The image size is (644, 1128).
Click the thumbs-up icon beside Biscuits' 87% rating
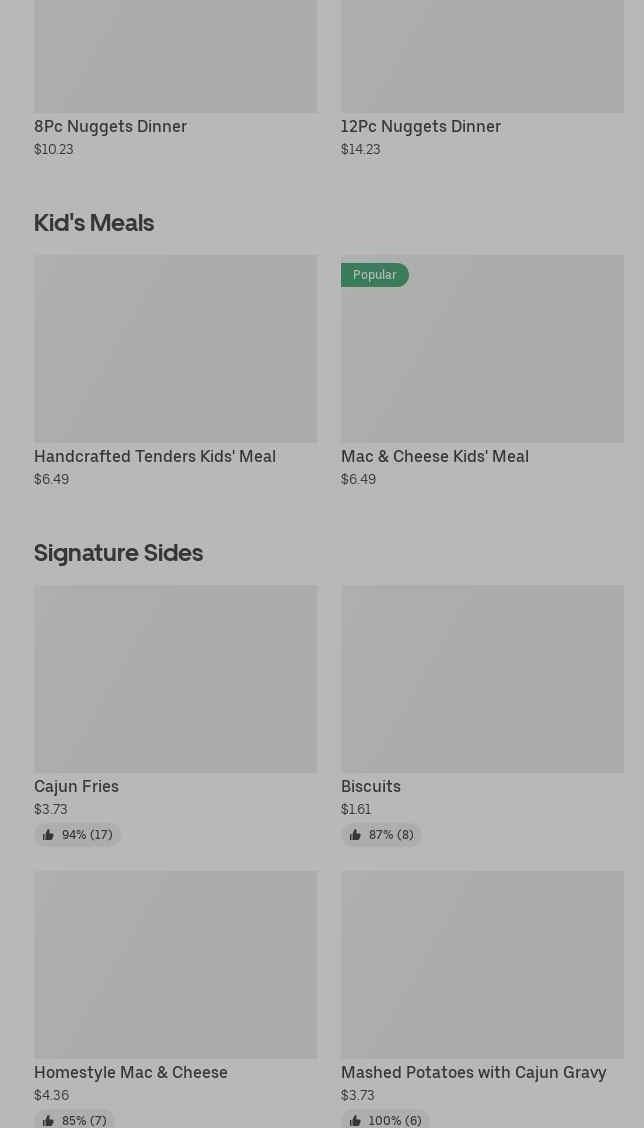pyautogui.click(x=355, y=835)
